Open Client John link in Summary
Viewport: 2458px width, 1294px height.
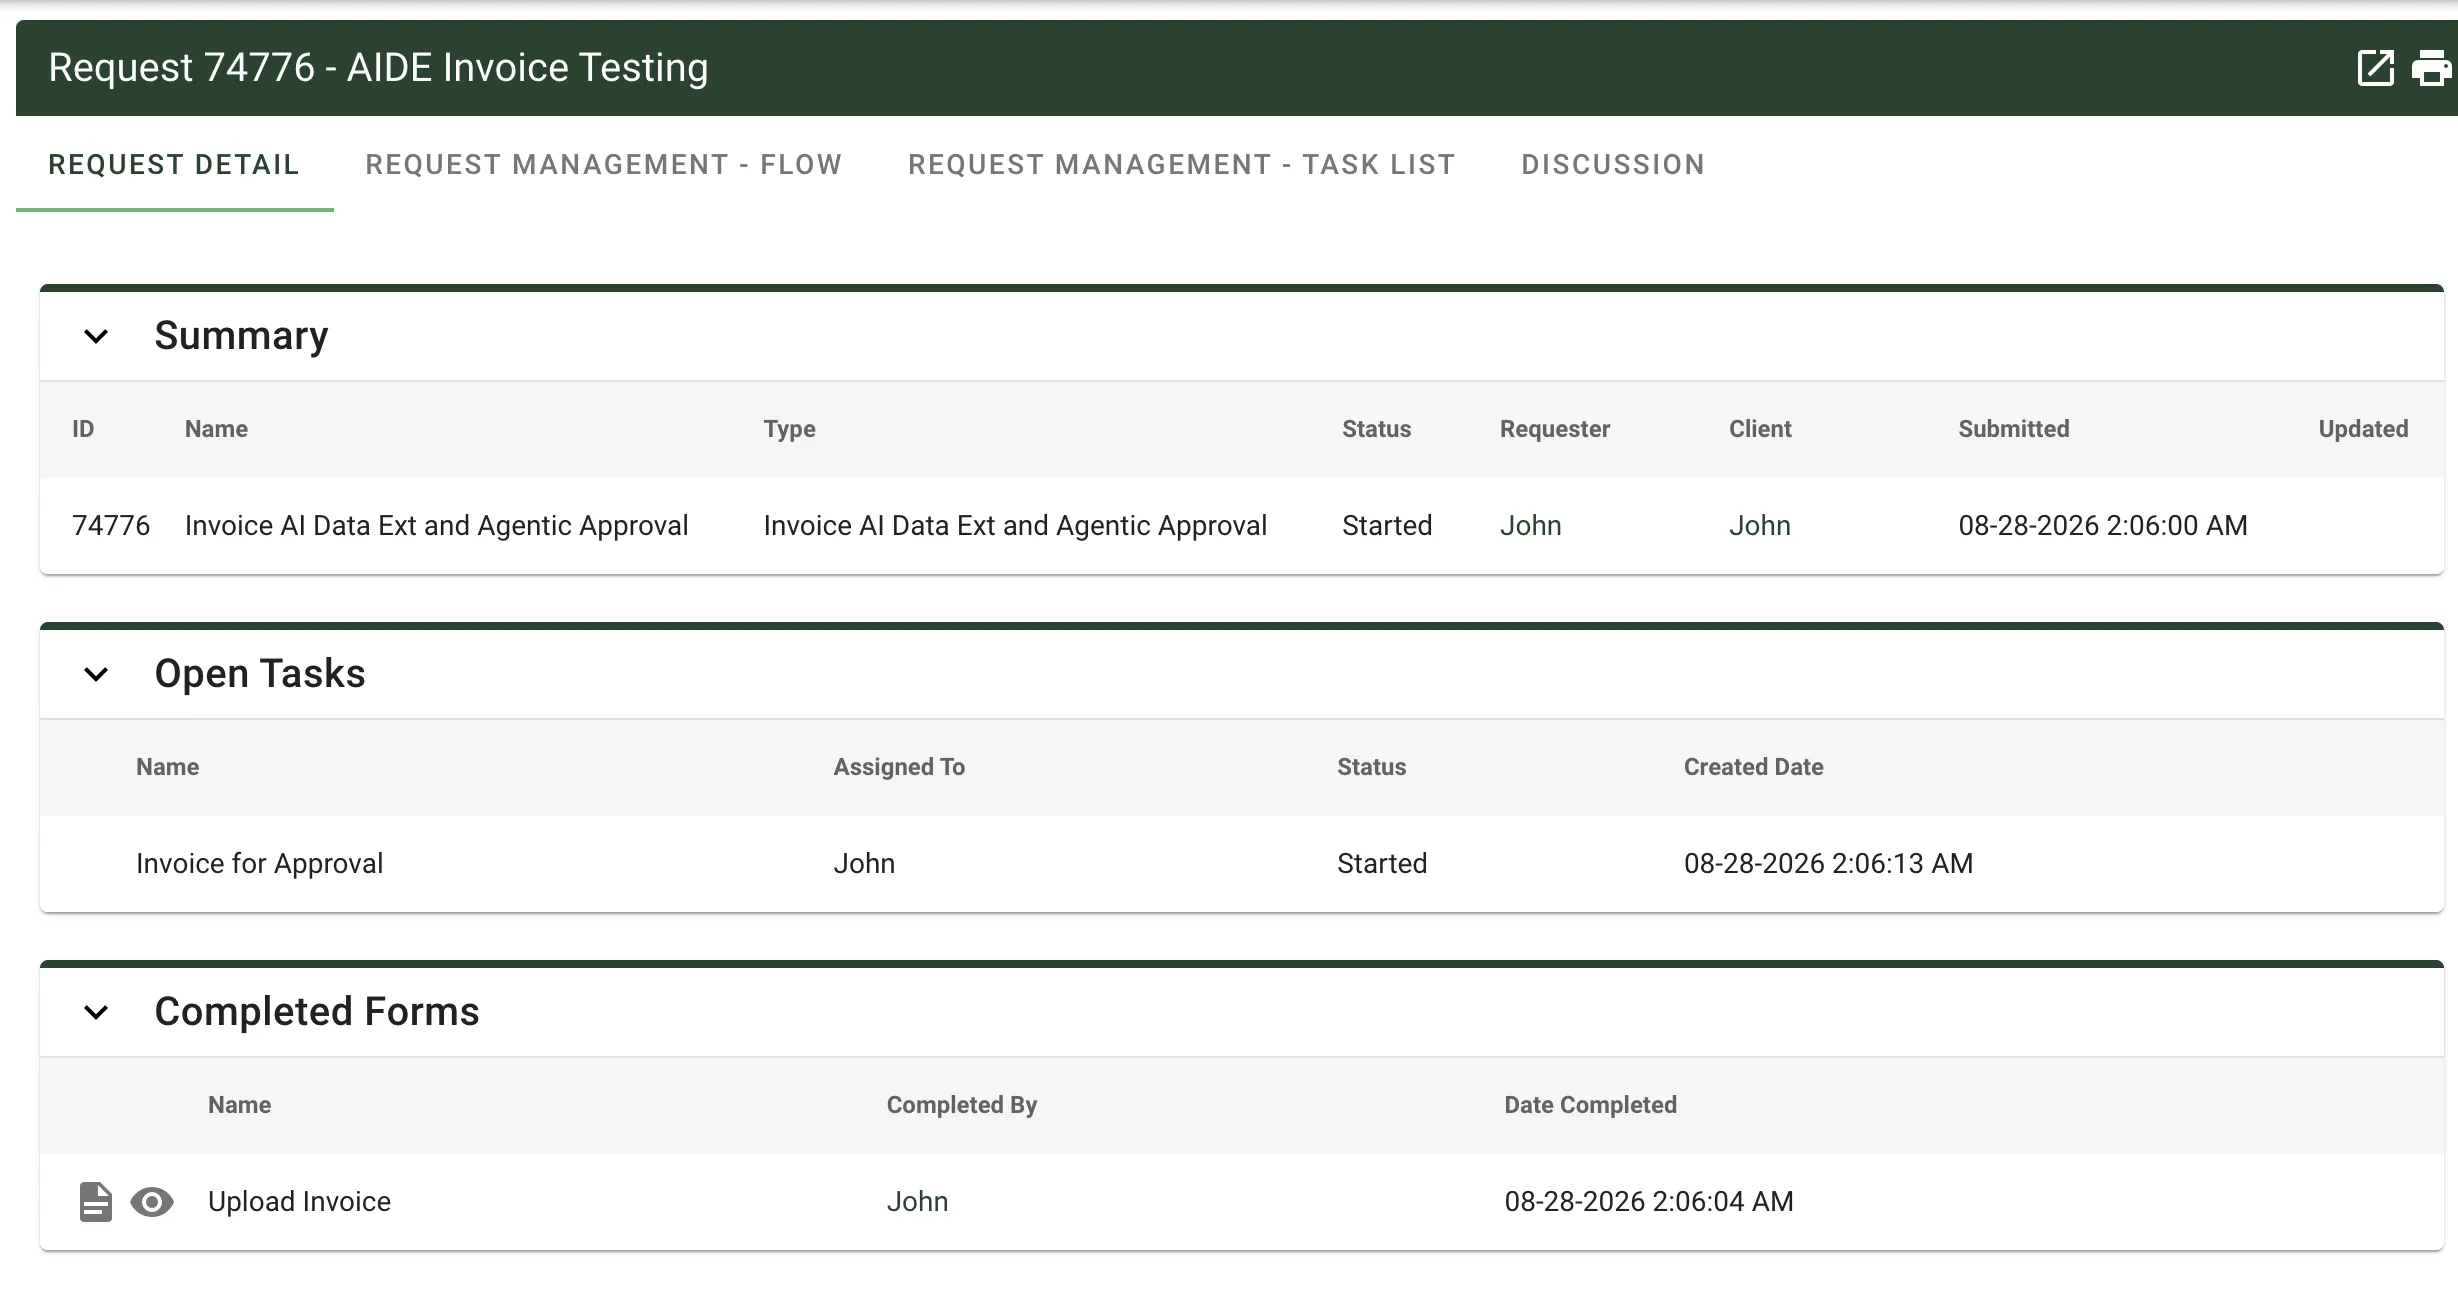(1760, 525)
